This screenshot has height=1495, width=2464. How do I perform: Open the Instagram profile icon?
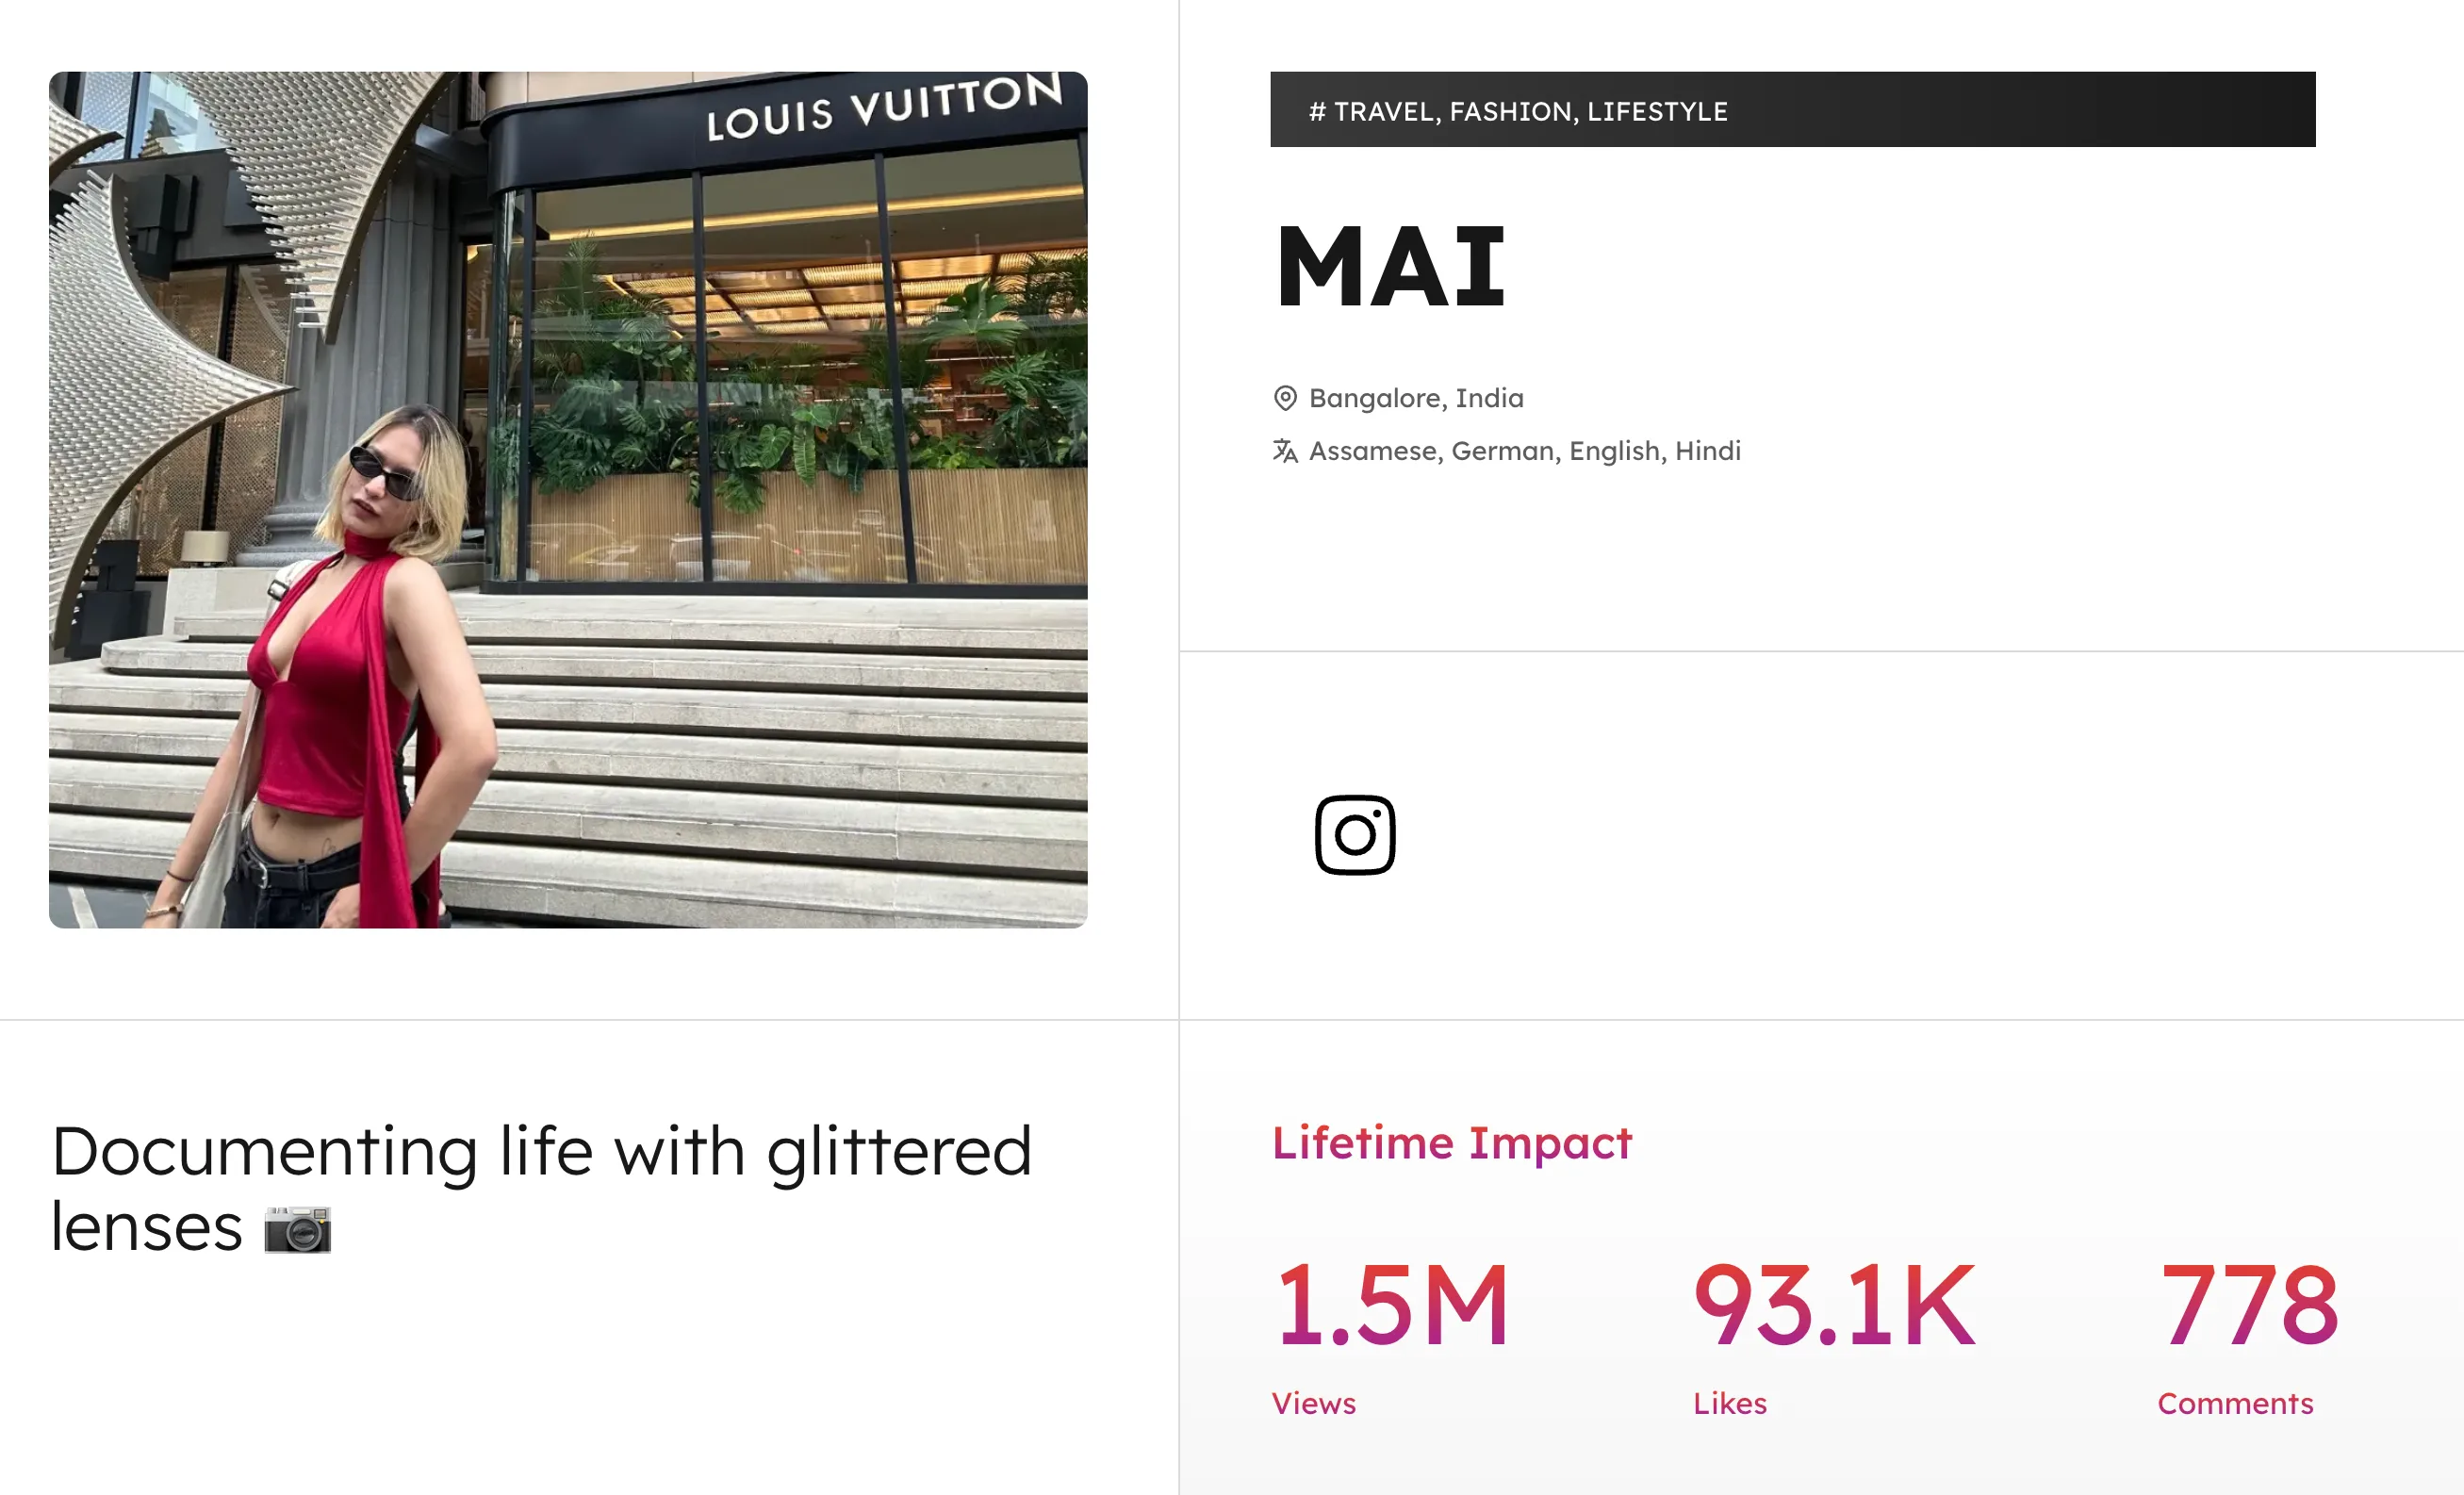coord(1355,835)
